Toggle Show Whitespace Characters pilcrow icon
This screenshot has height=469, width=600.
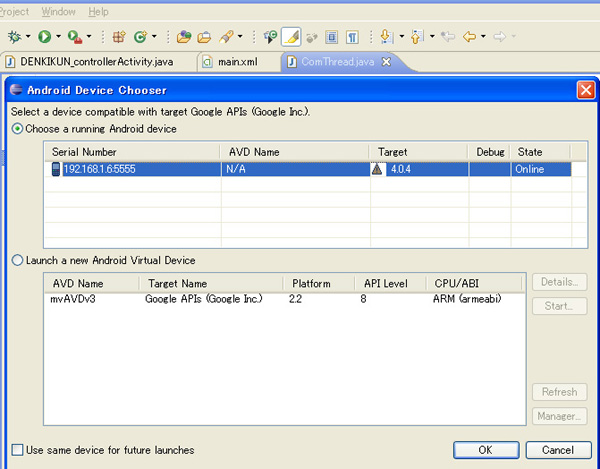(352, 37)
